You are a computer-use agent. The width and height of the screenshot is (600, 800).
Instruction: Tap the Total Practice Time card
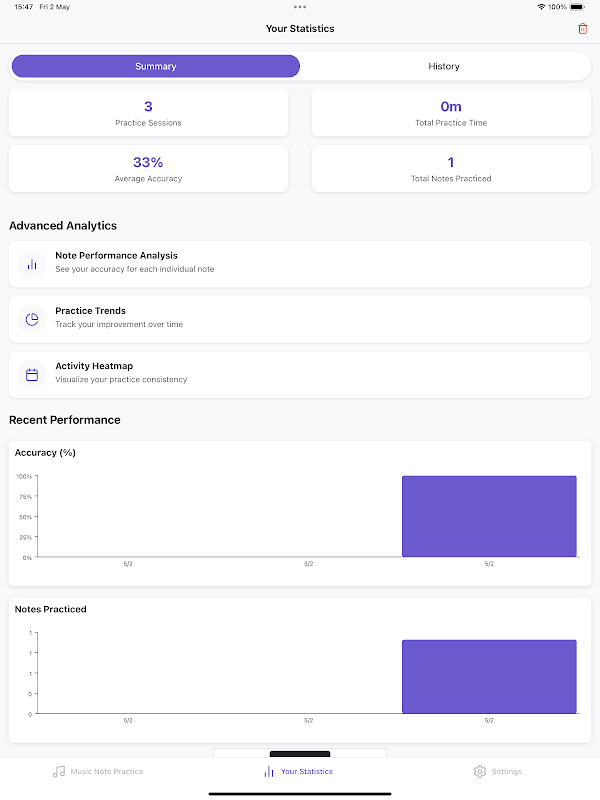point(451,113)
